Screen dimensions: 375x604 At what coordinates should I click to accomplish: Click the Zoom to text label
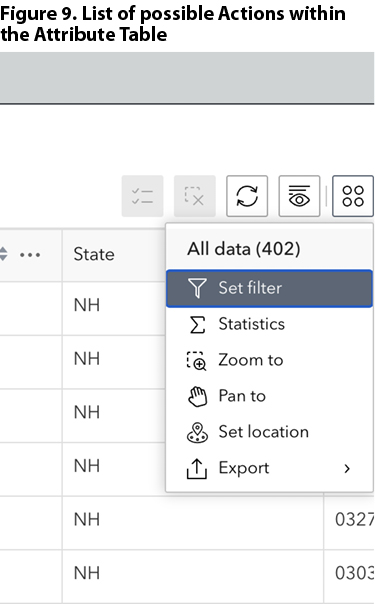251,360
